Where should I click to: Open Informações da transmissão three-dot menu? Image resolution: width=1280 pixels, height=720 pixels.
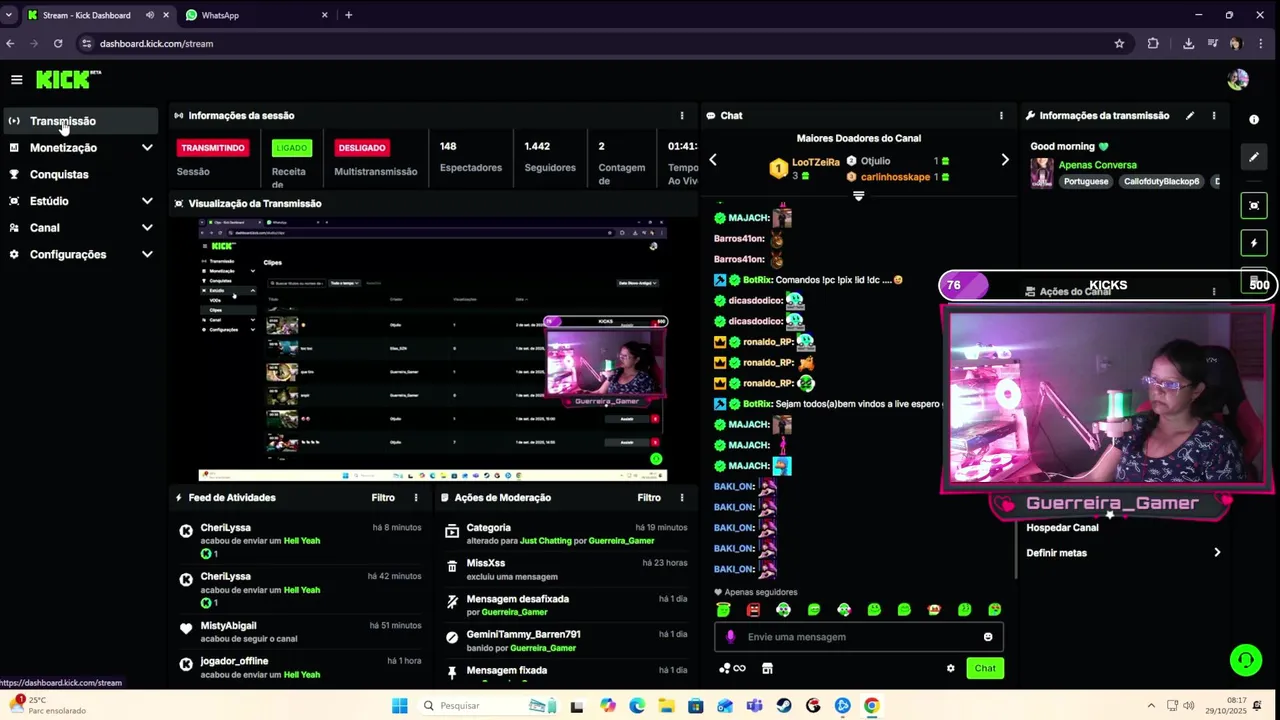[1214, 116]
